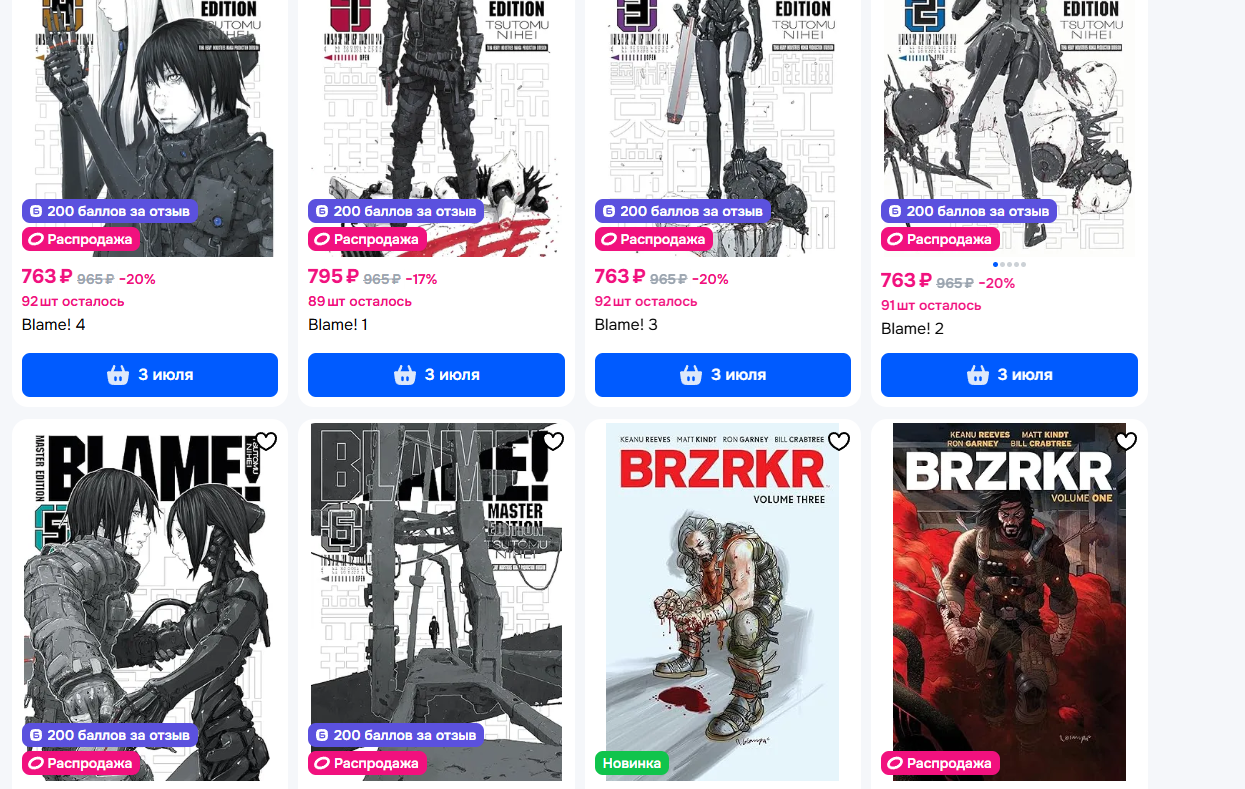This screenshot has height=789, width=1245.
Task: Click Распродажа badge on Blame! 4
Action: click(81, 240)
